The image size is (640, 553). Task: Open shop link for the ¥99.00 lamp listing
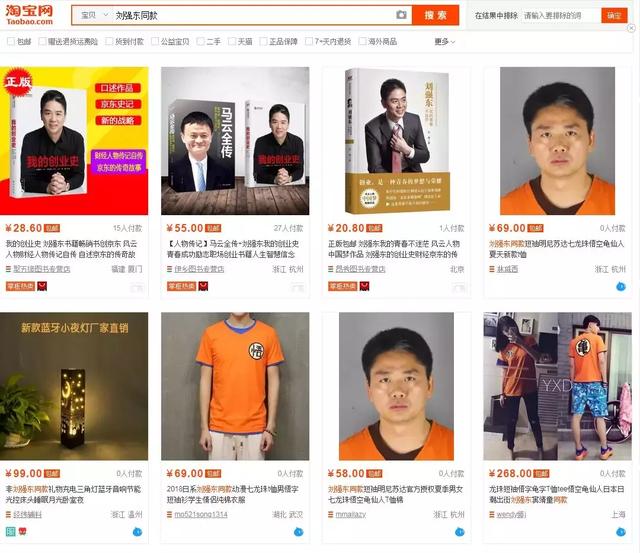pyautogui.click(x=27, y=515)
